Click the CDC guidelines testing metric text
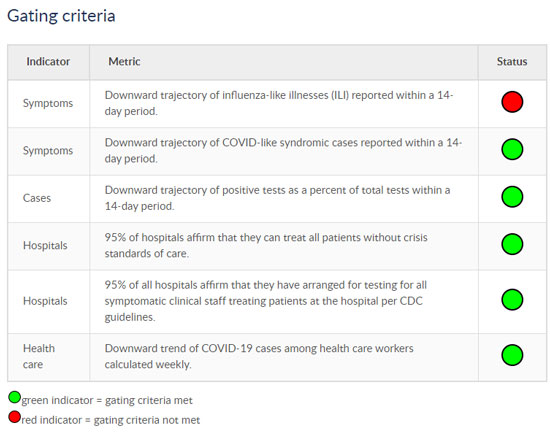 266,301
